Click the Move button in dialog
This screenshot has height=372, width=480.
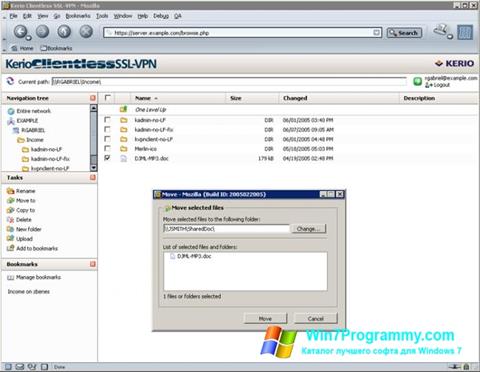[265, 318]
